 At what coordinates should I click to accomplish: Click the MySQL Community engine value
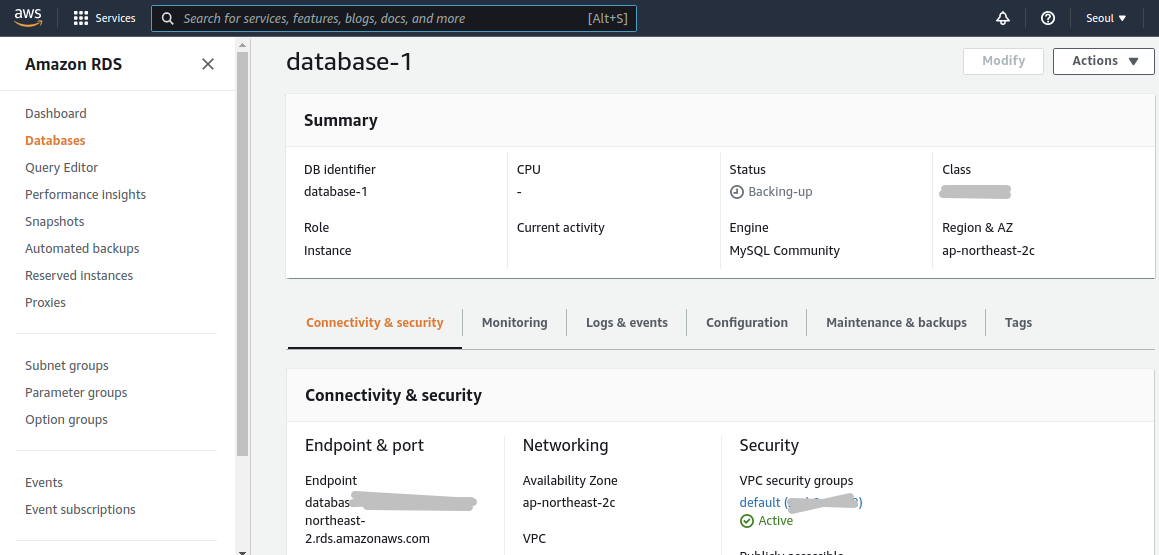click(x=784, y=251)
